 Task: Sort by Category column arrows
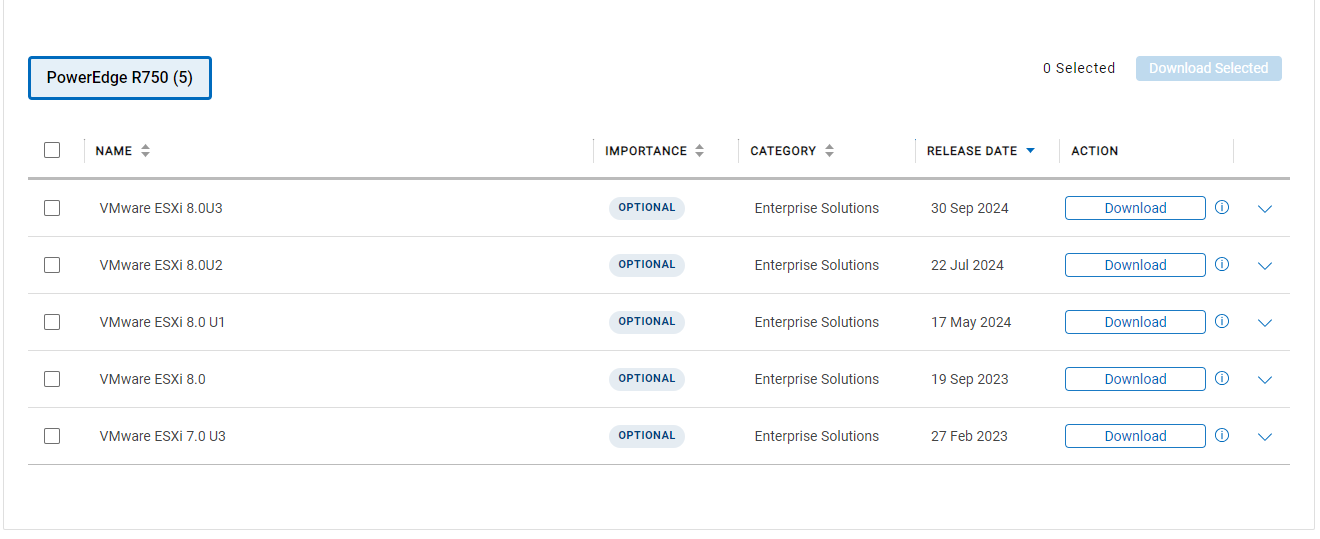(x=830, y=151)
